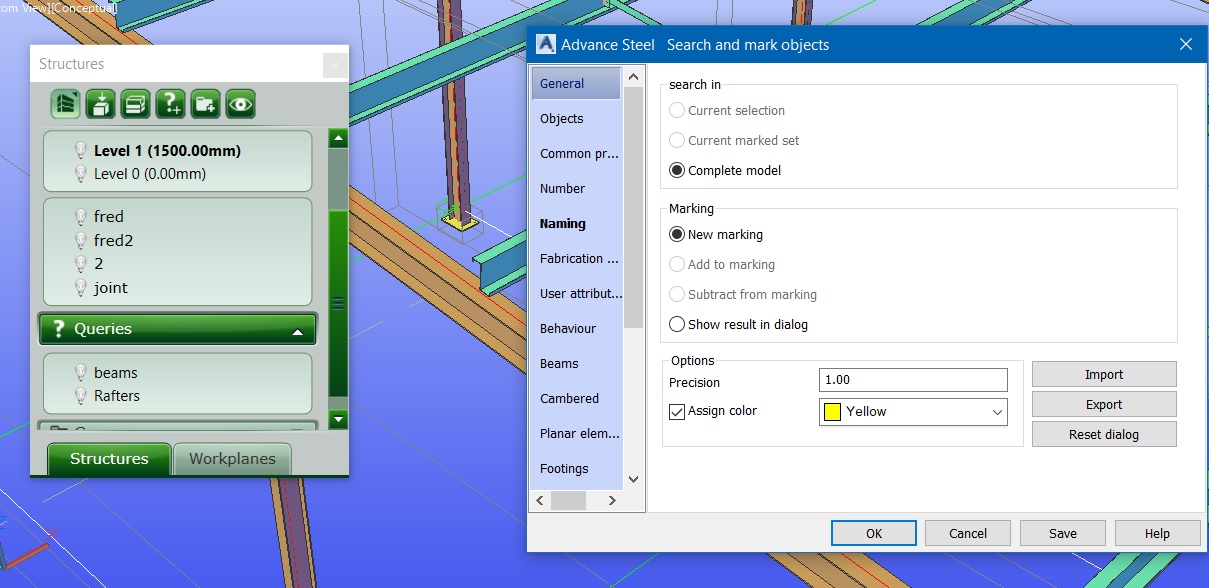Viewport: 1209px width, 588px height.
Task: Select the Complete model radio button
Action: (677, 170)
